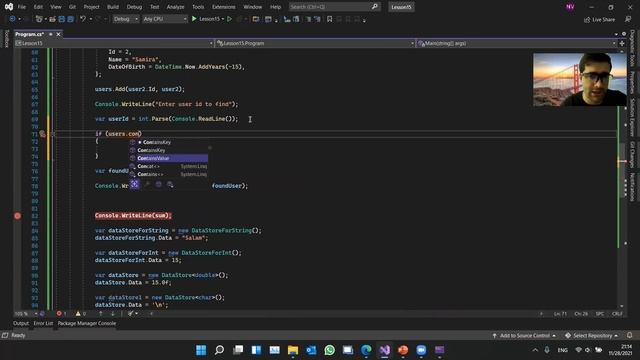Image resolution: width=640 pixels, height=360 pixels.
Task: Open the Lesson15.Program type dropdown
Action: coord(316,43)
